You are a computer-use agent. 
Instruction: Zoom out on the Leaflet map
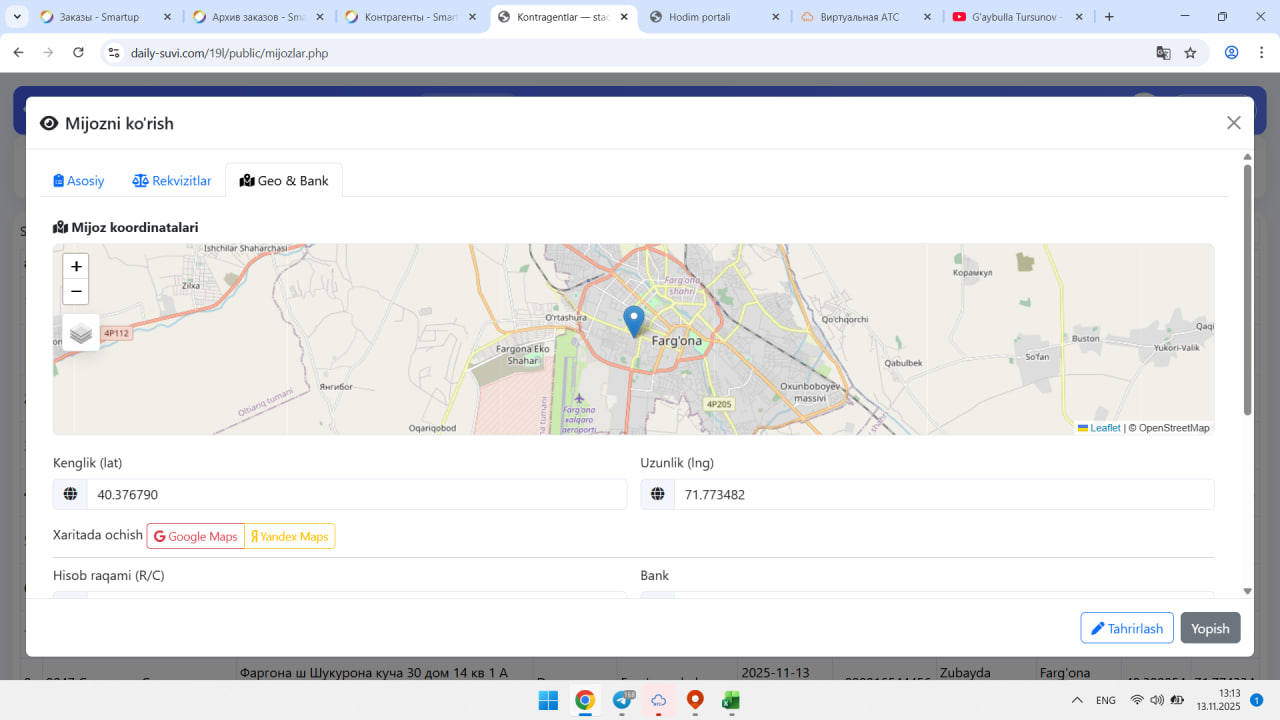pyautogui.click(x=76, y=292)
